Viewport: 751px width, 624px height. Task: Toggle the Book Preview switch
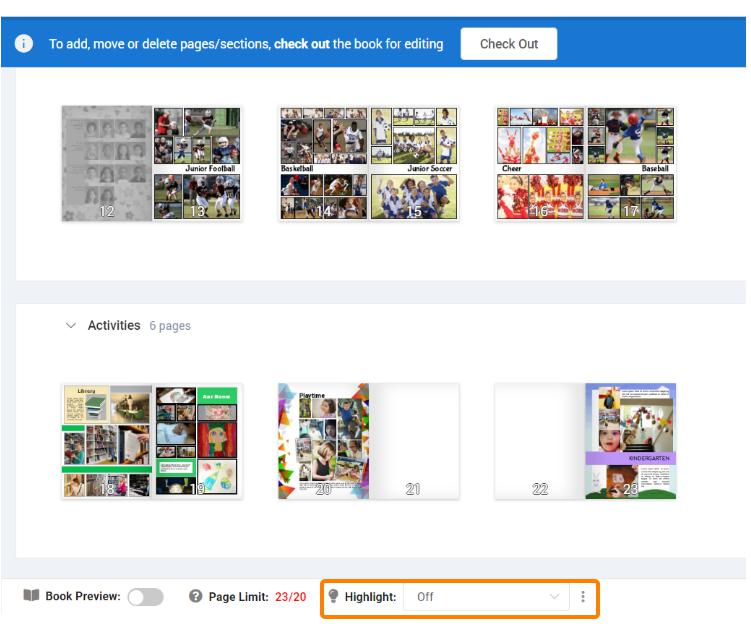[x=146, y=597]
